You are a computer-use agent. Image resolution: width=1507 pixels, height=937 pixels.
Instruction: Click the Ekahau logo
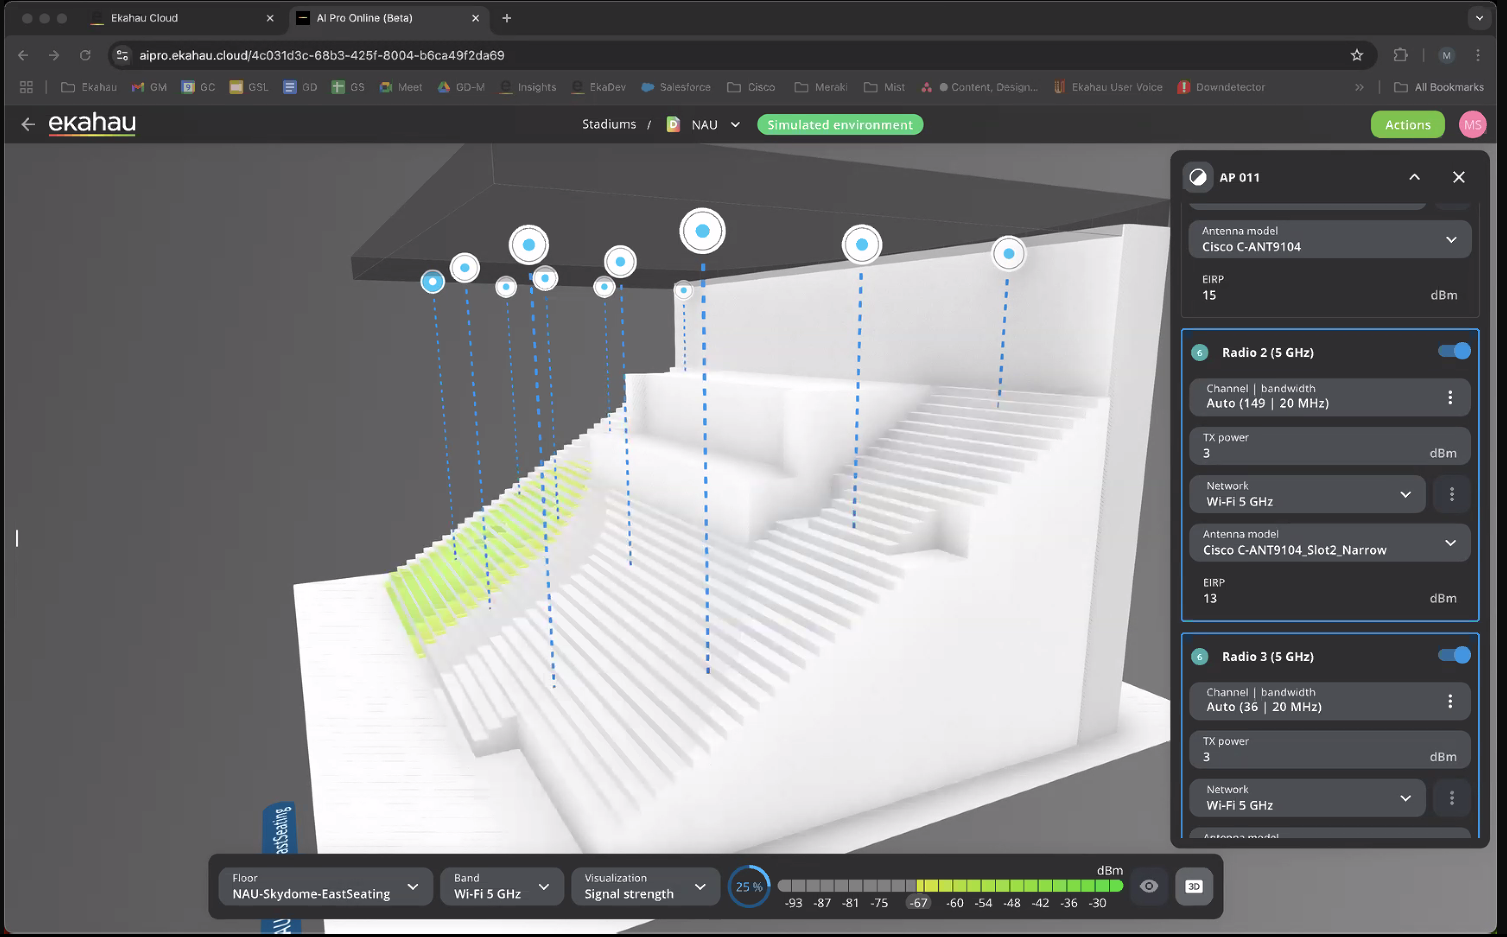92,123
